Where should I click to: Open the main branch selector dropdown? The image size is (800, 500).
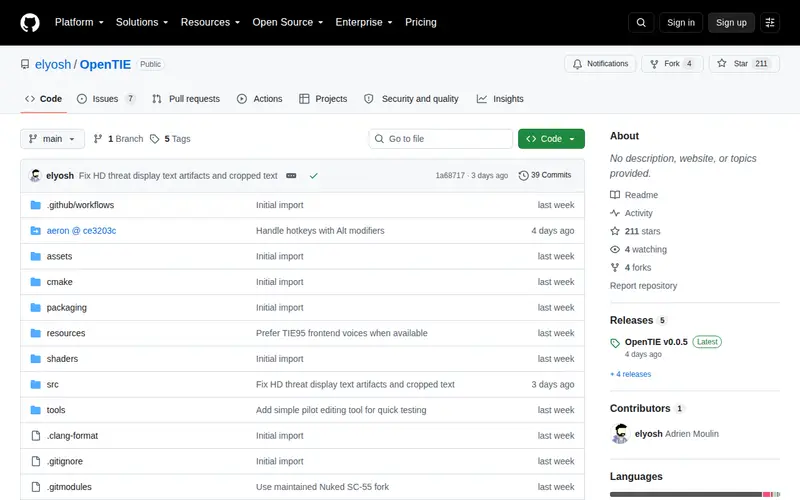[x=53, y=139]
